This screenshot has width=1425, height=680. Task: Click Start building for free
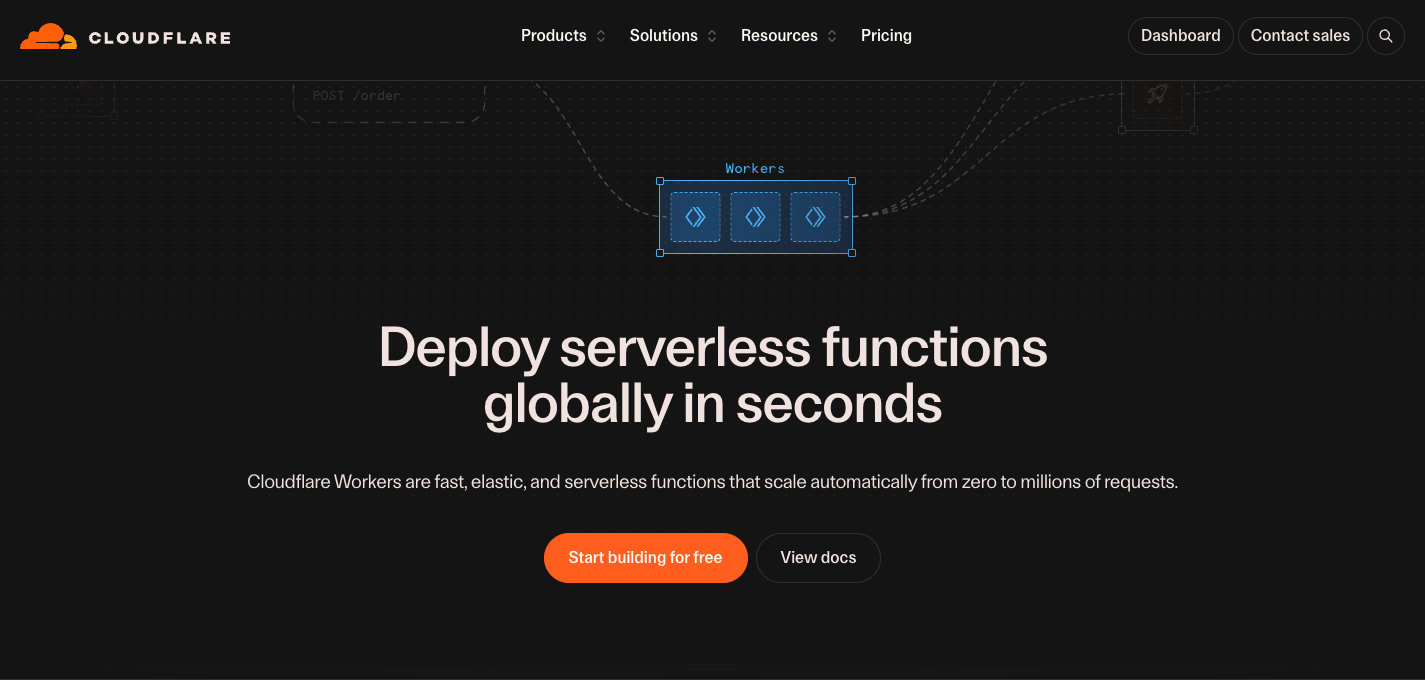pyautogui.click(x=646, y=558)
